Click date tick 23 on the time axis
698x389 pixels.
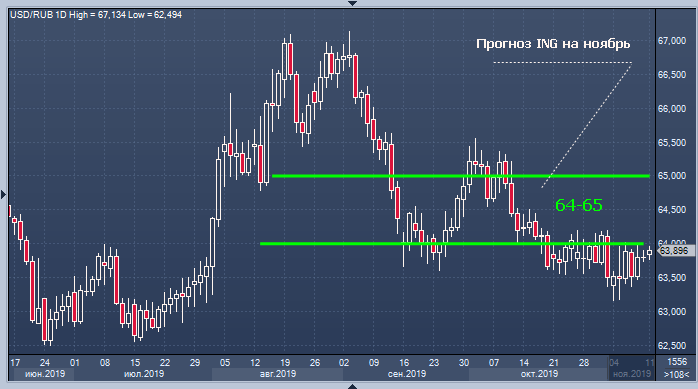[434, 363]
